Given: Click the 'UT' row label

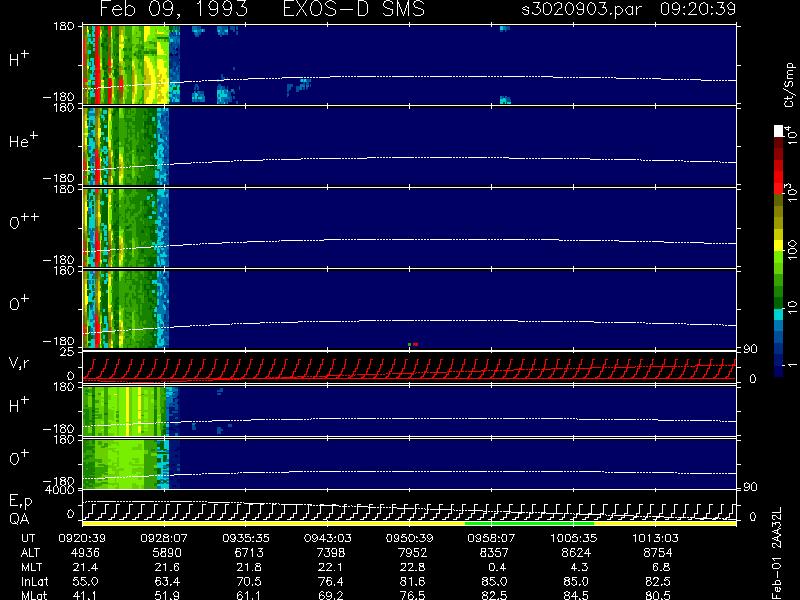Looking at the screenshot, I should click(x=28, y=538).
